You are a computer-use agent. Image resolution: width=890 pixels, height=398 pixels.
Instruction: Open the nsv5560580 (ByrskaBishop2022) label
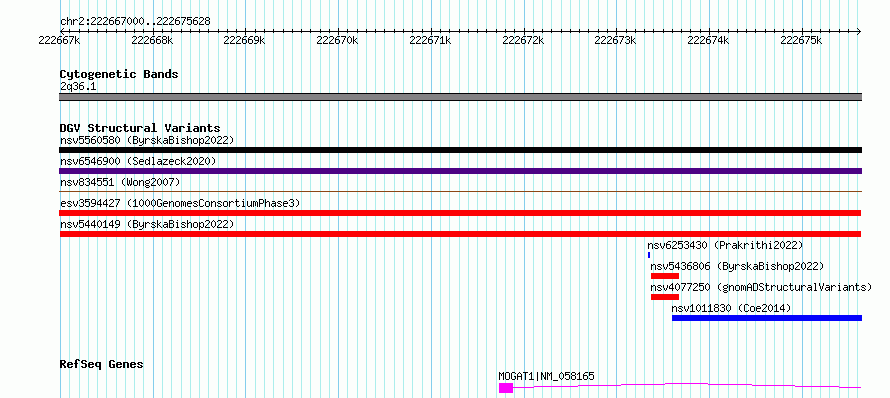[x=147, y=140]
